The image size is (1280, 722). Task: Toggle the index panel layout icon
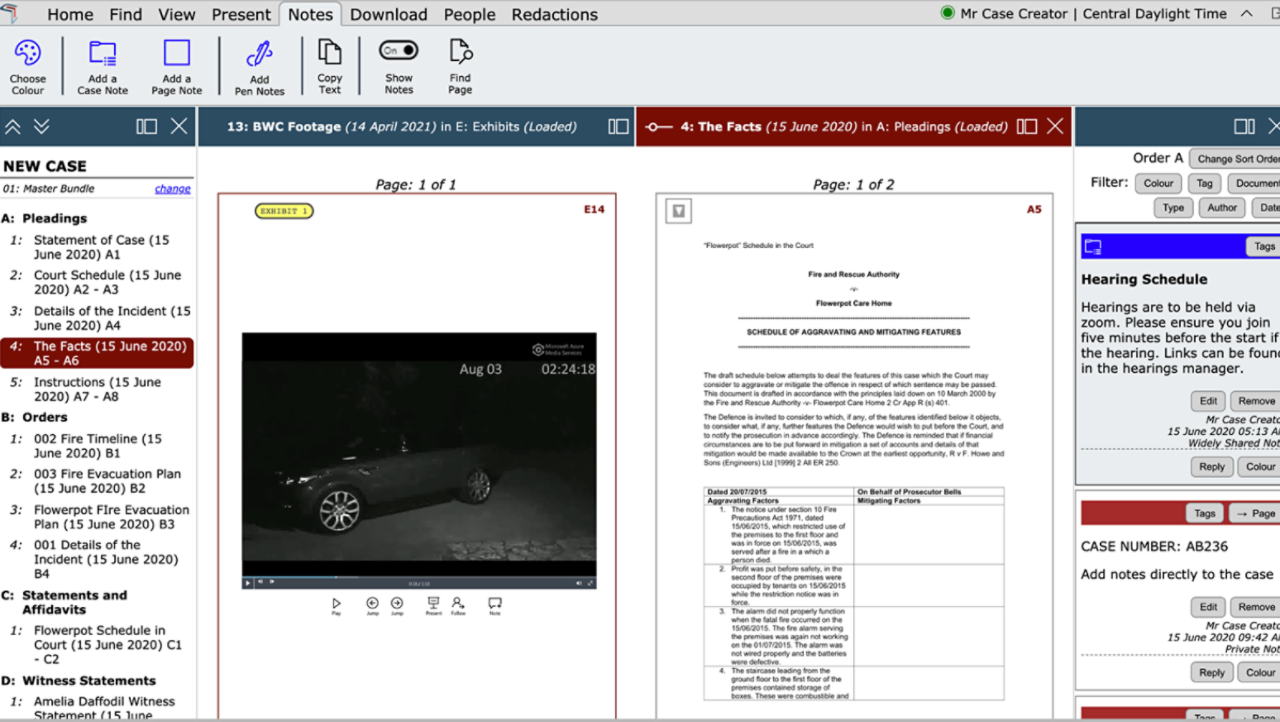pos(147,126)
